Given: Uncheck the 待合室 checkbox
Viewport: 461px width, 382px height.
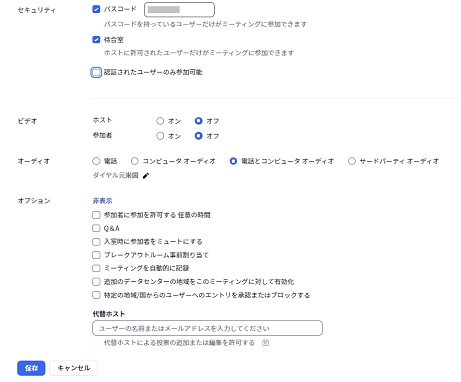Looking at the screenshot, I should (96, 40).
